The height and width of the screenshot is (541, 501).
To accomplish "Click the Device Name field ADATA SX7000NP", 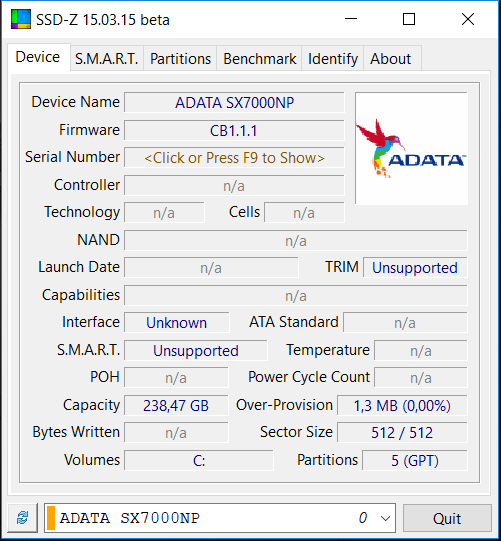I will click(234, 102).
